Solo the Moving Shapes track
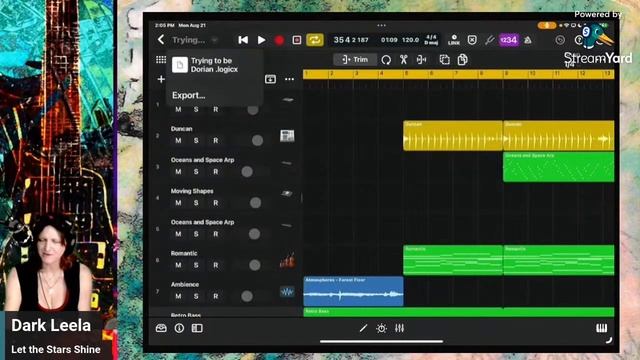 point(196,203)
